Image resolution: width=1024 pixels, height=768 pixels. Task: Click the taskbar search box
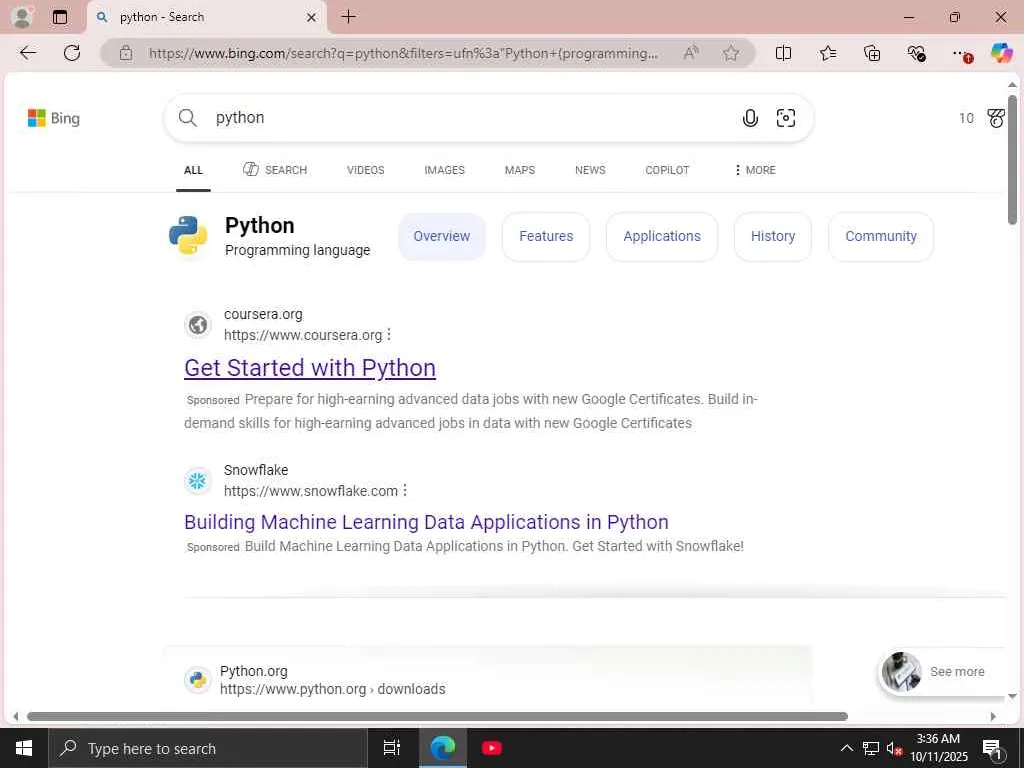point(208,748)
